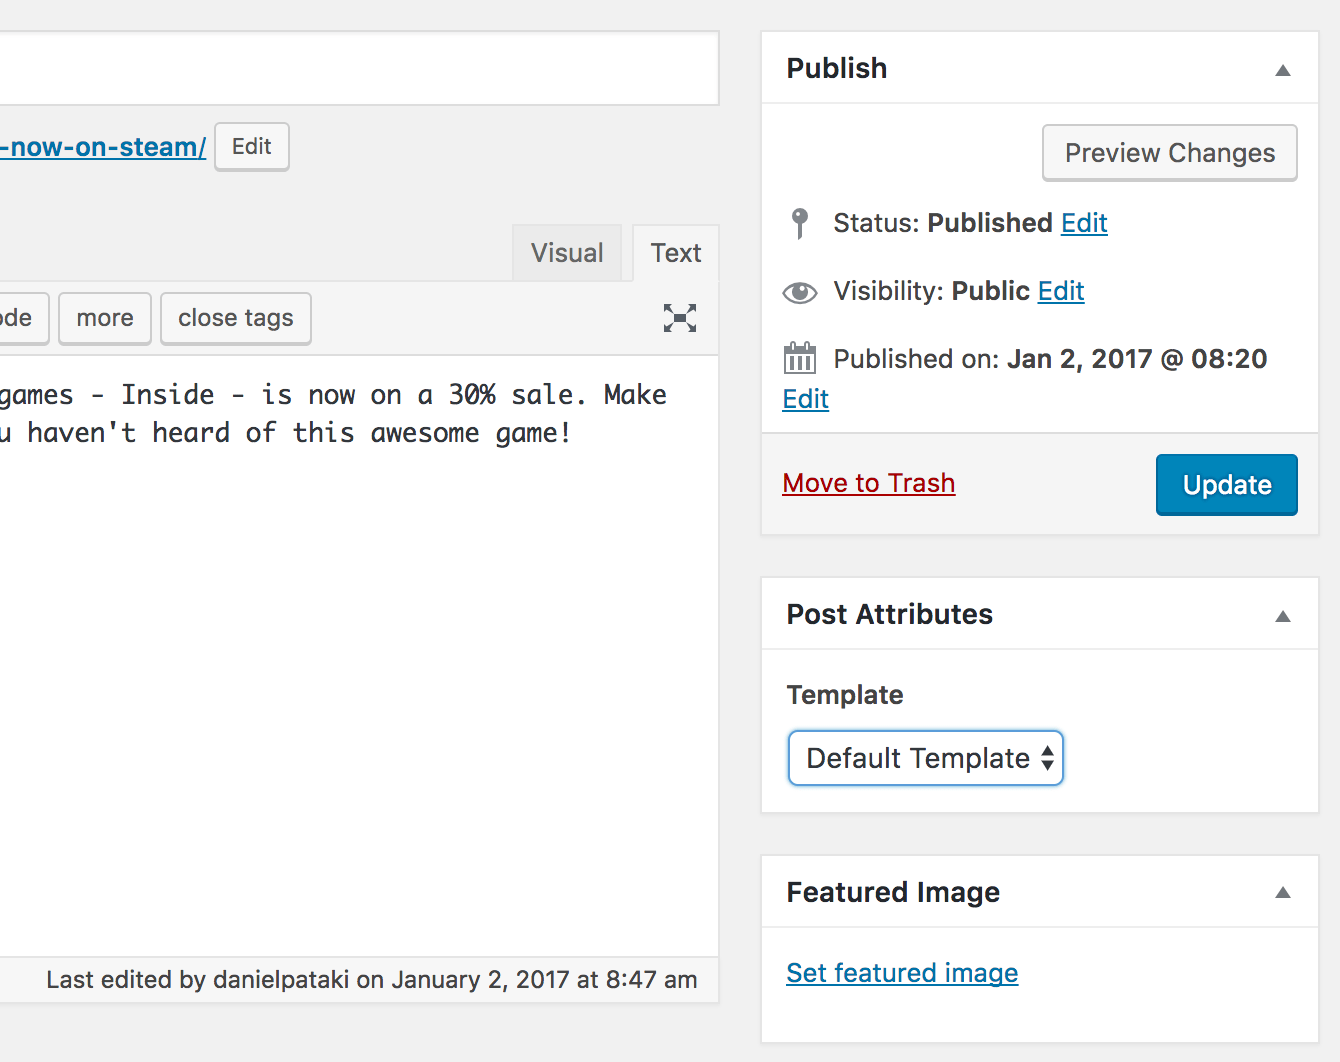Edit the published date
This screenshot has height=1062, width=1340.
(x=805, y=399)
